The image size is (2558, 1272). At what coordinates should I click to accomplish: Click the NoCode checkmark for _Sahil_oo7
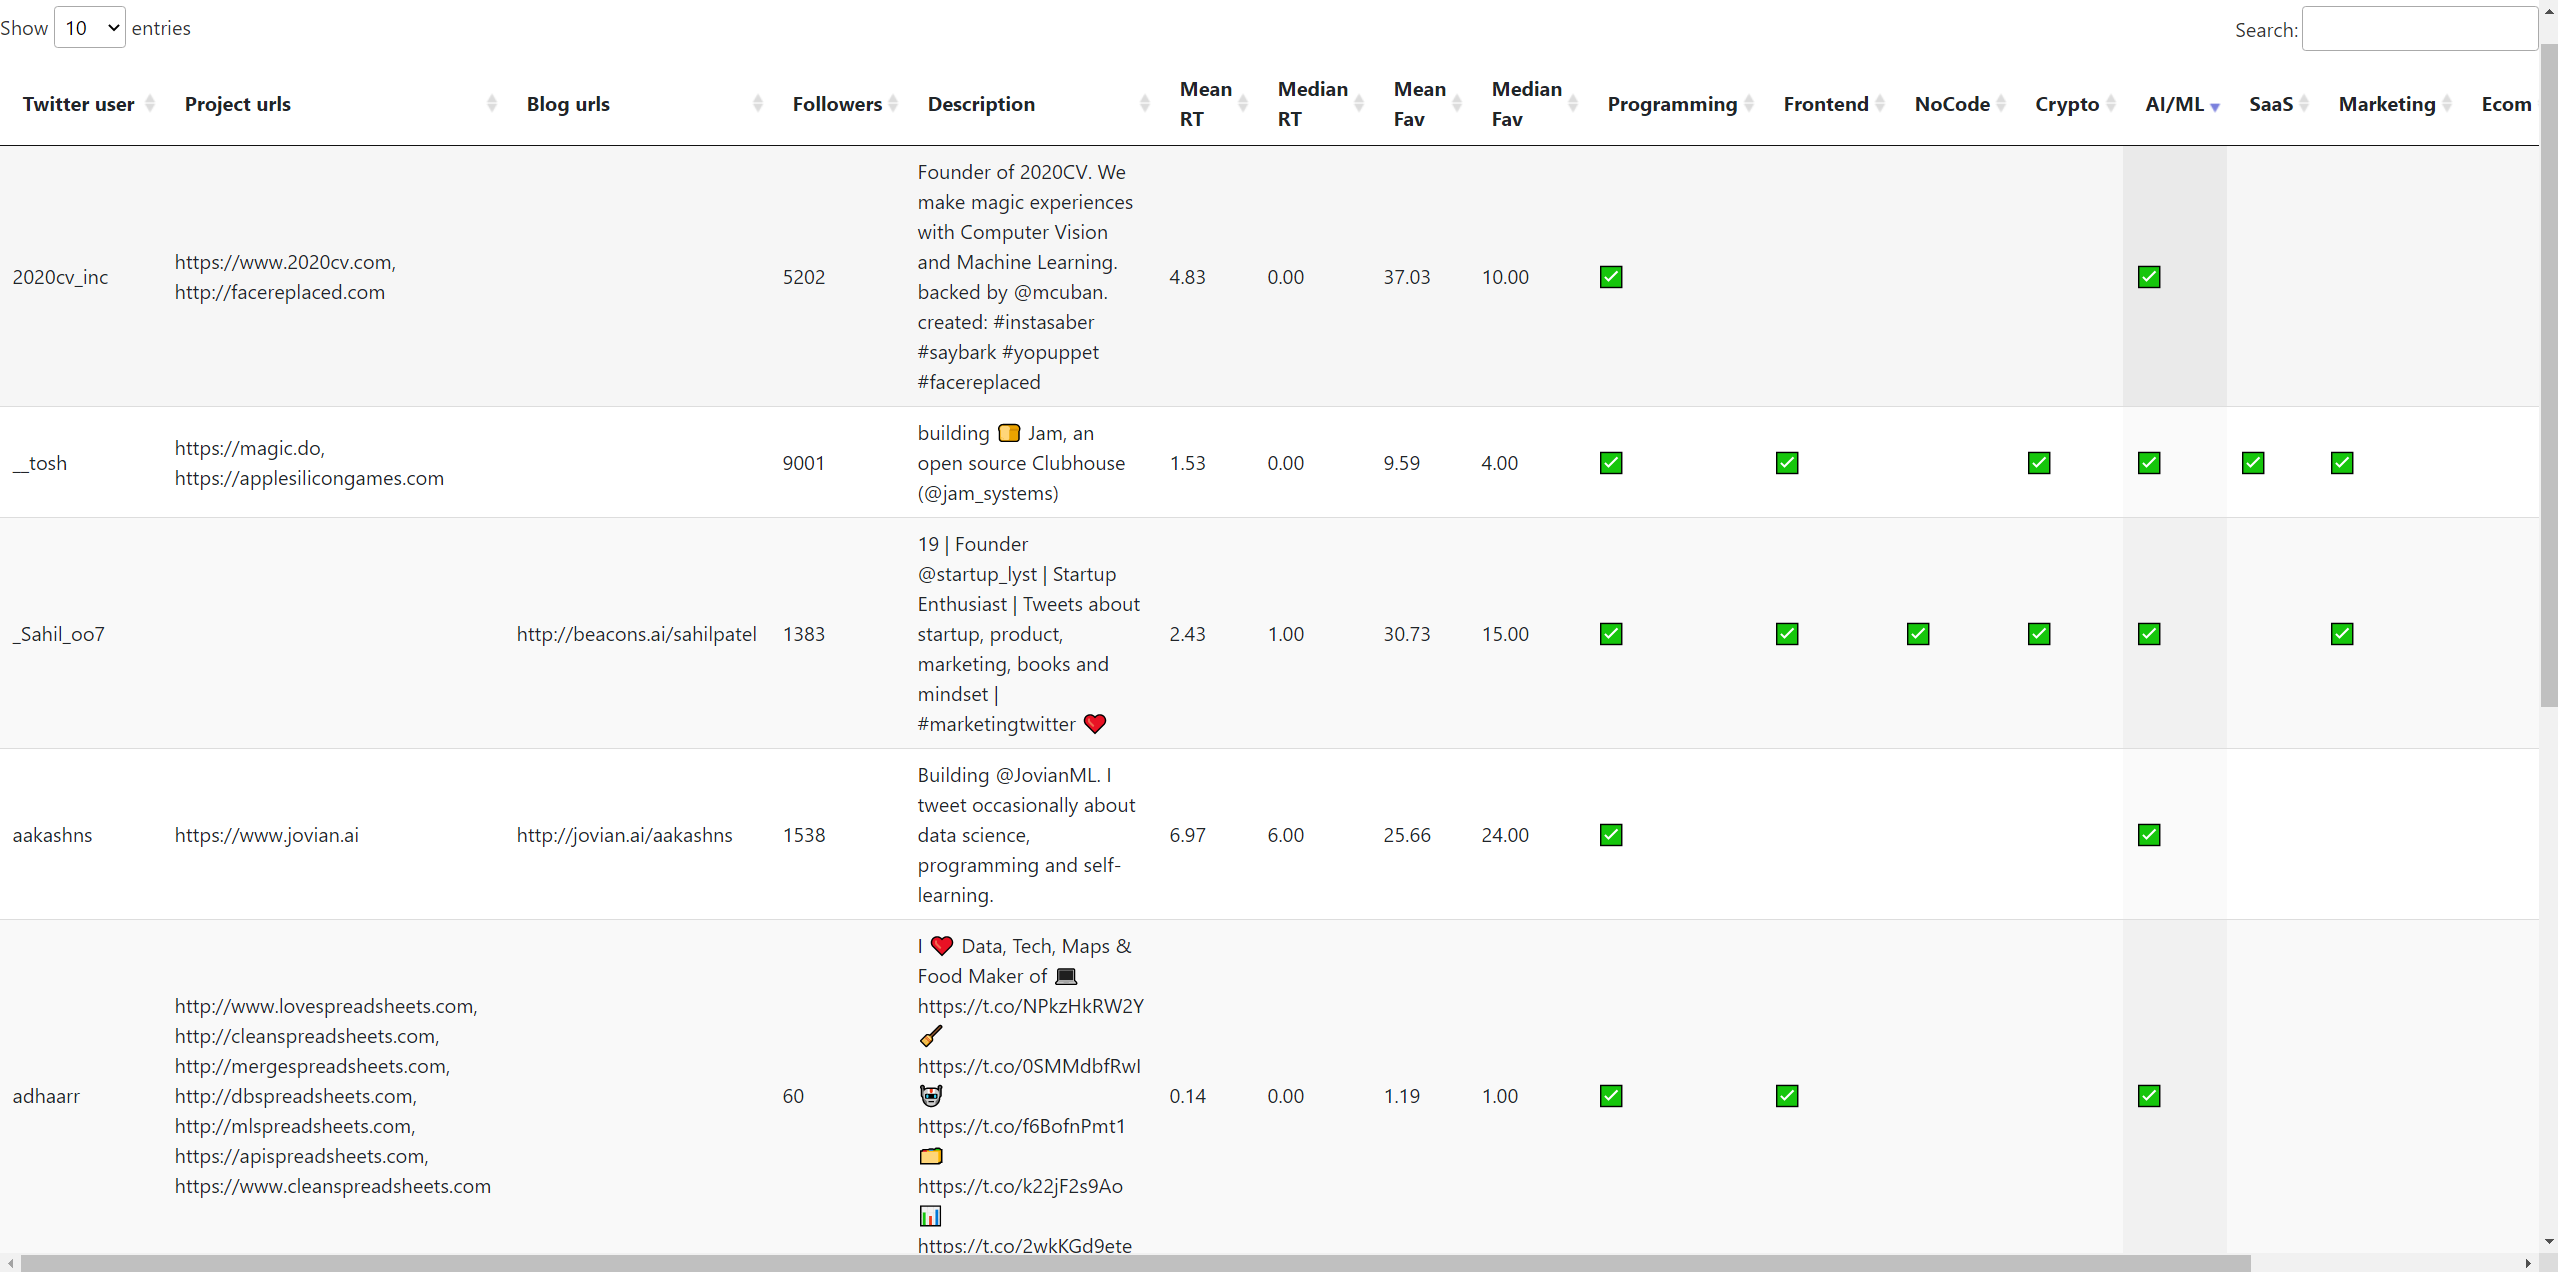click(1918, 634)
